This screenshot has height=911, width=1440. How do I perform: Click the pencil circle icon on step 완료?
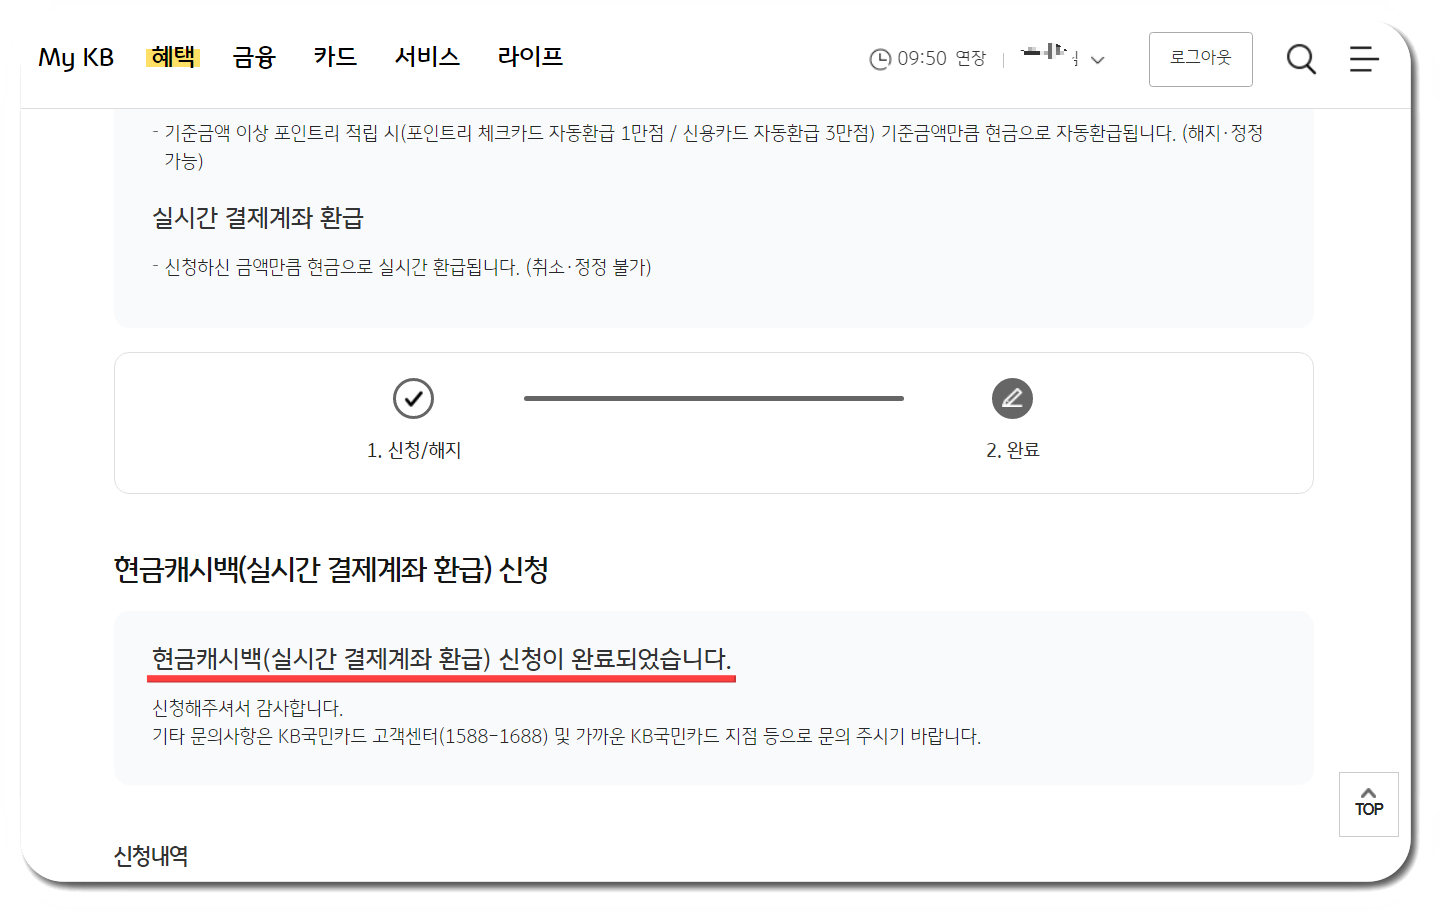(1013, 397)
